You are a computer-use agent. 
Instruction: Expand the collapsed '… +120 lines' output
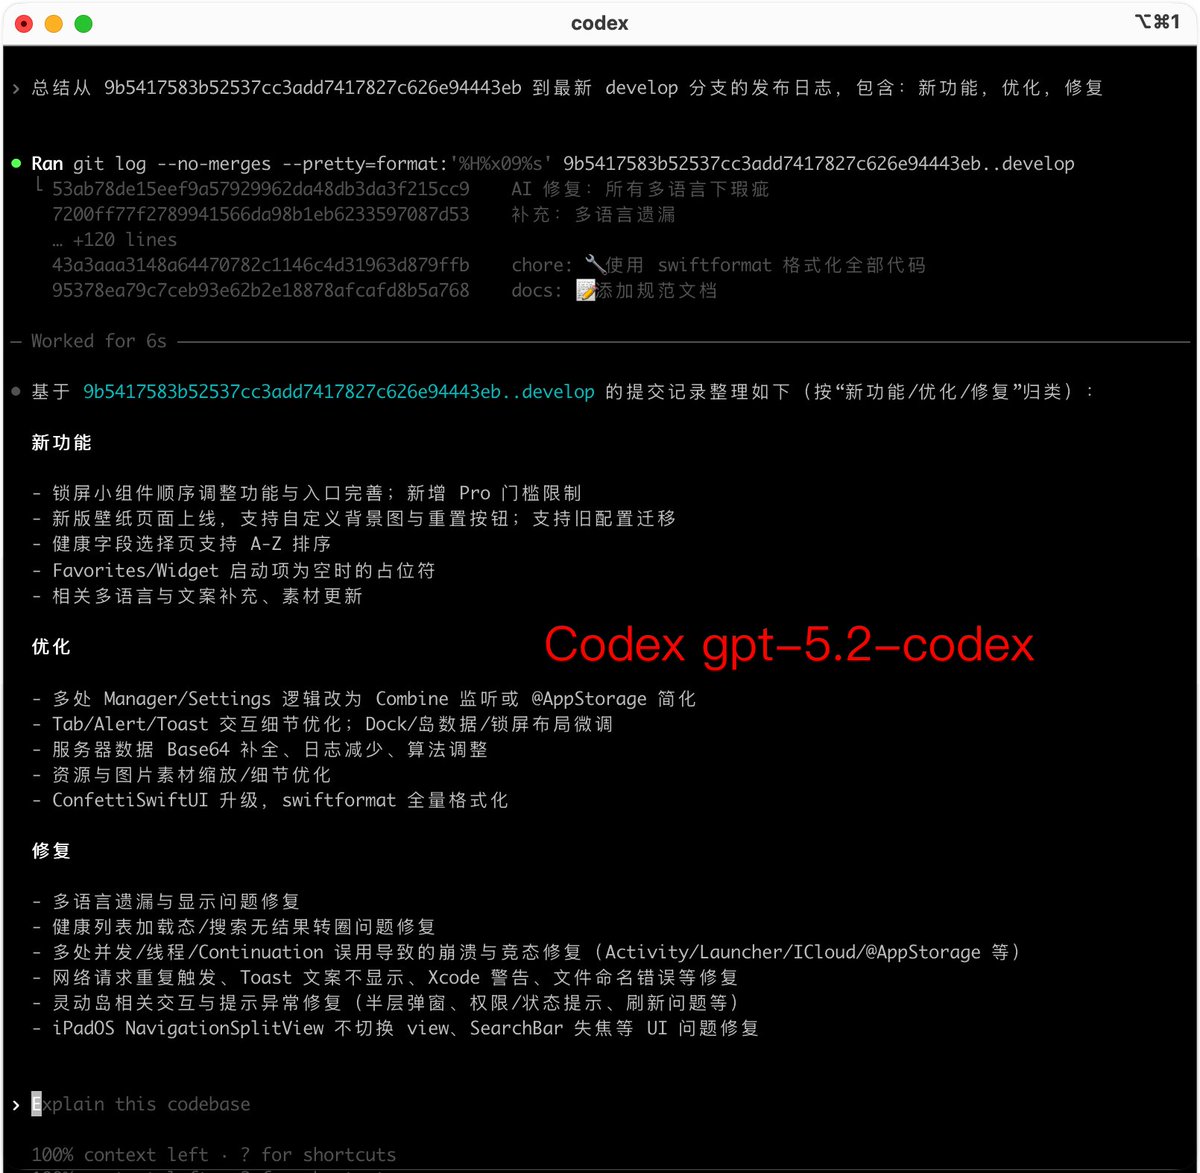(x=114, y=240)
